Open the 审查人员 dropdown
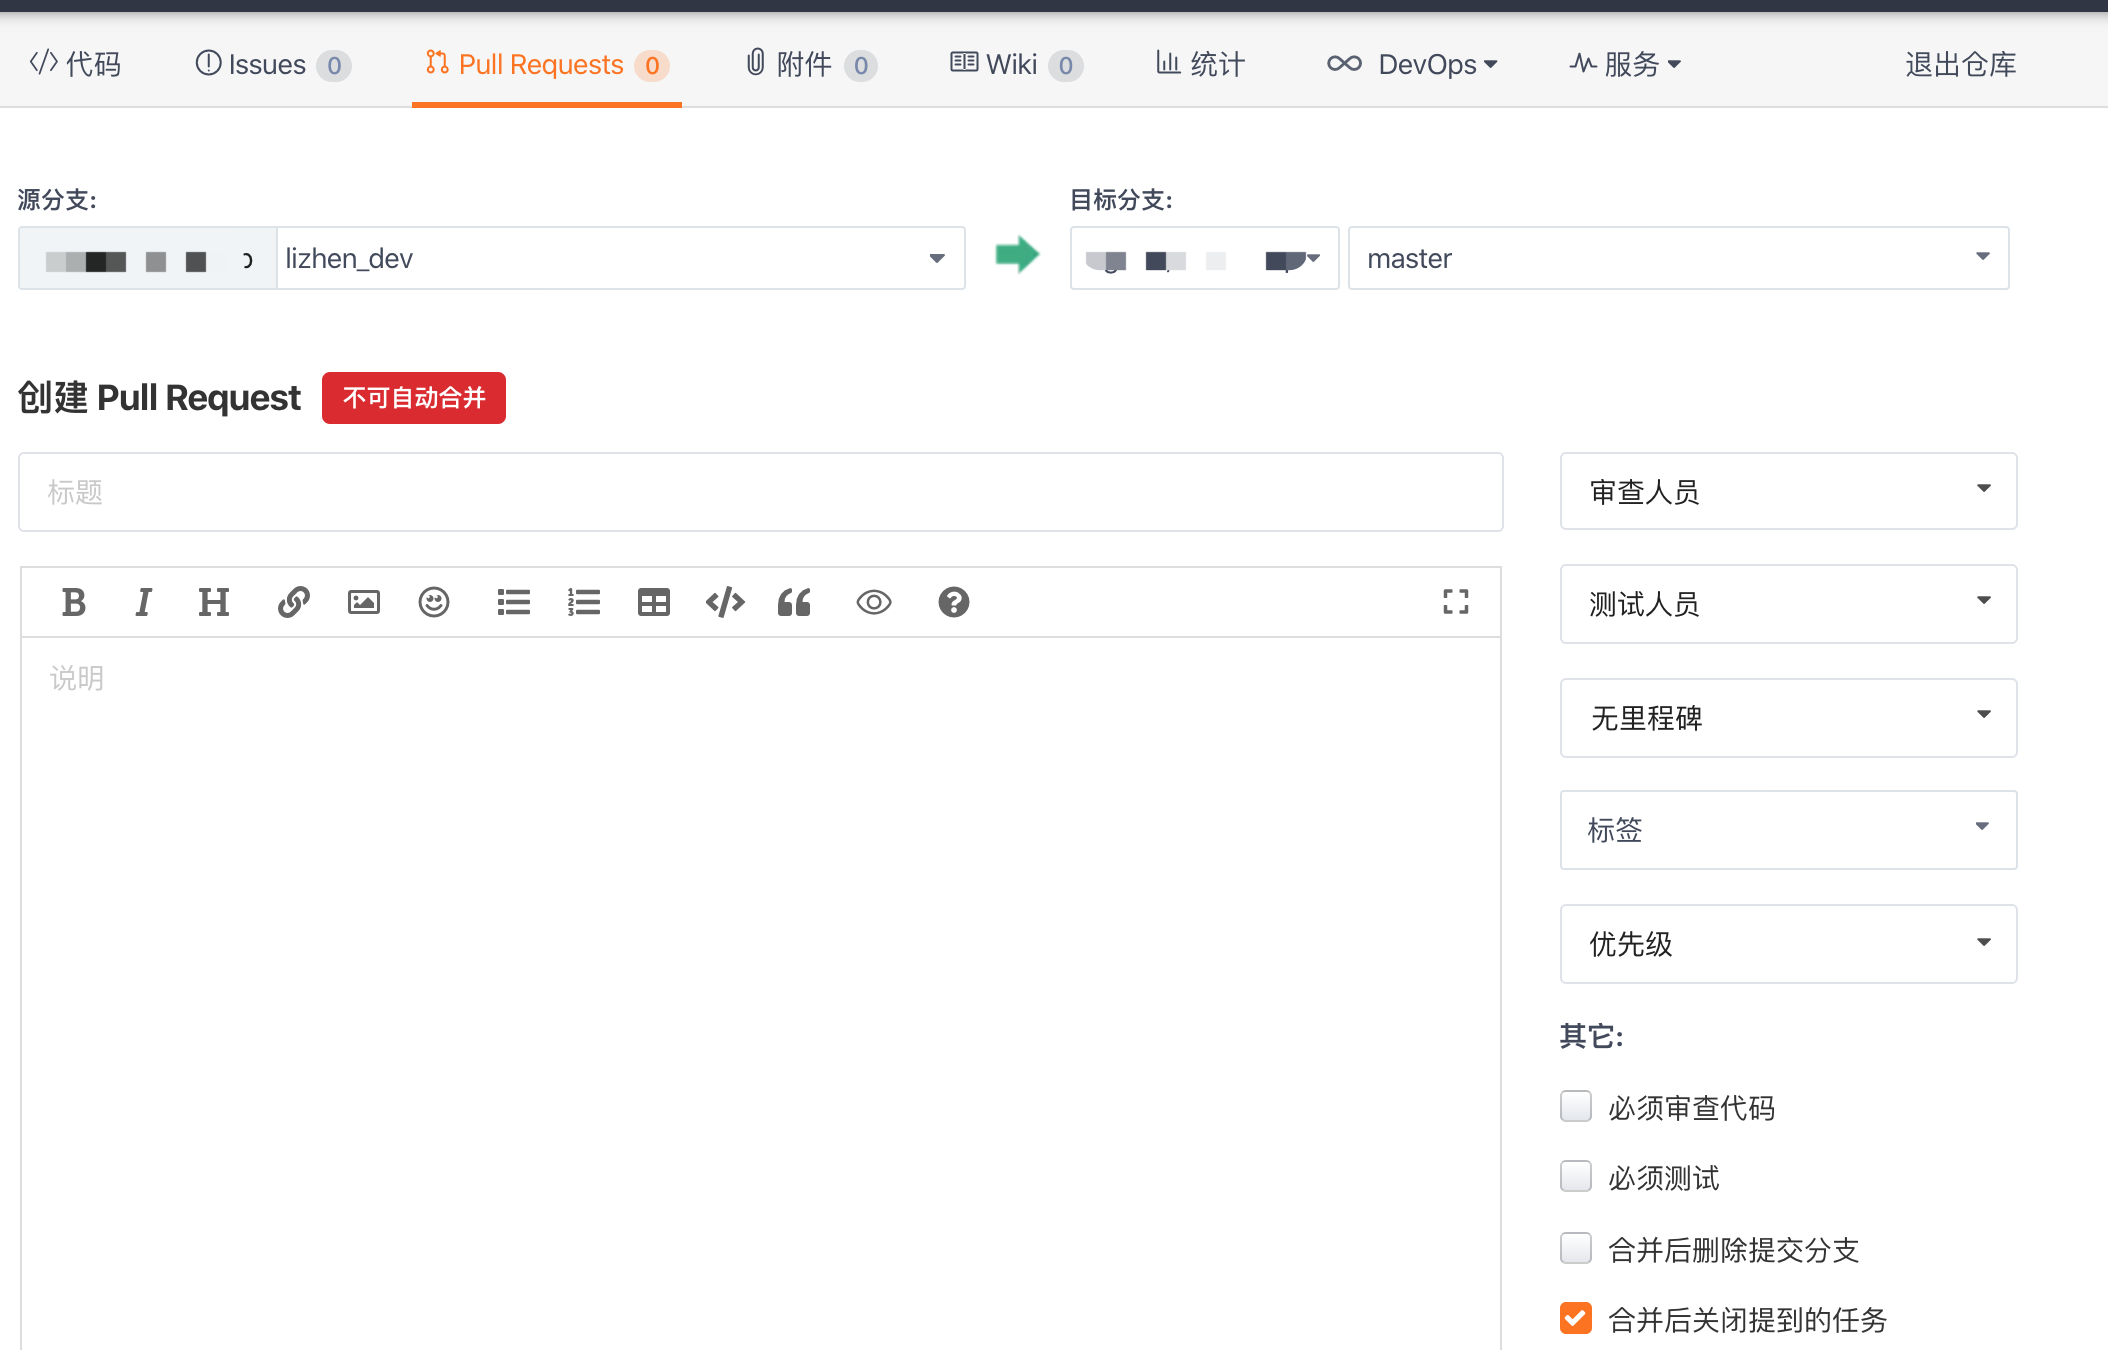Viewport: 2108px width, 1350px height. click(x=1787, y=491)
